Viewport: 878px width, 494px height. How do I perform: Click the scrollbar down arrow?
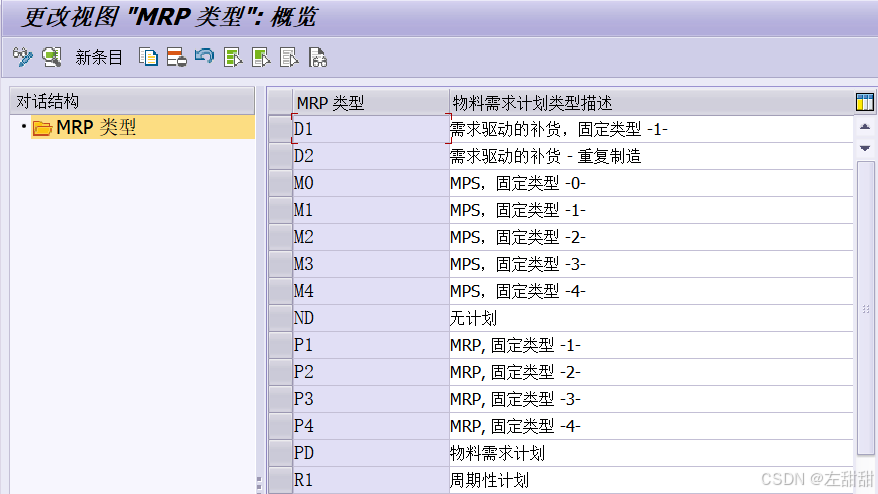[865, 148]
